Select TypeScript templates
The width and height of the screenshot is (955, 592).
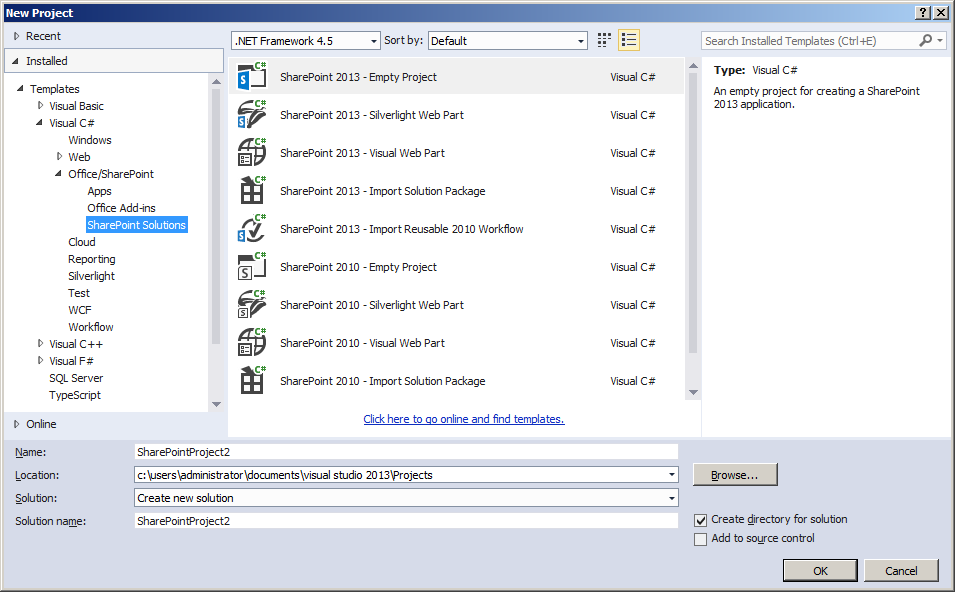pyautogui.click(x=75, y=395)
